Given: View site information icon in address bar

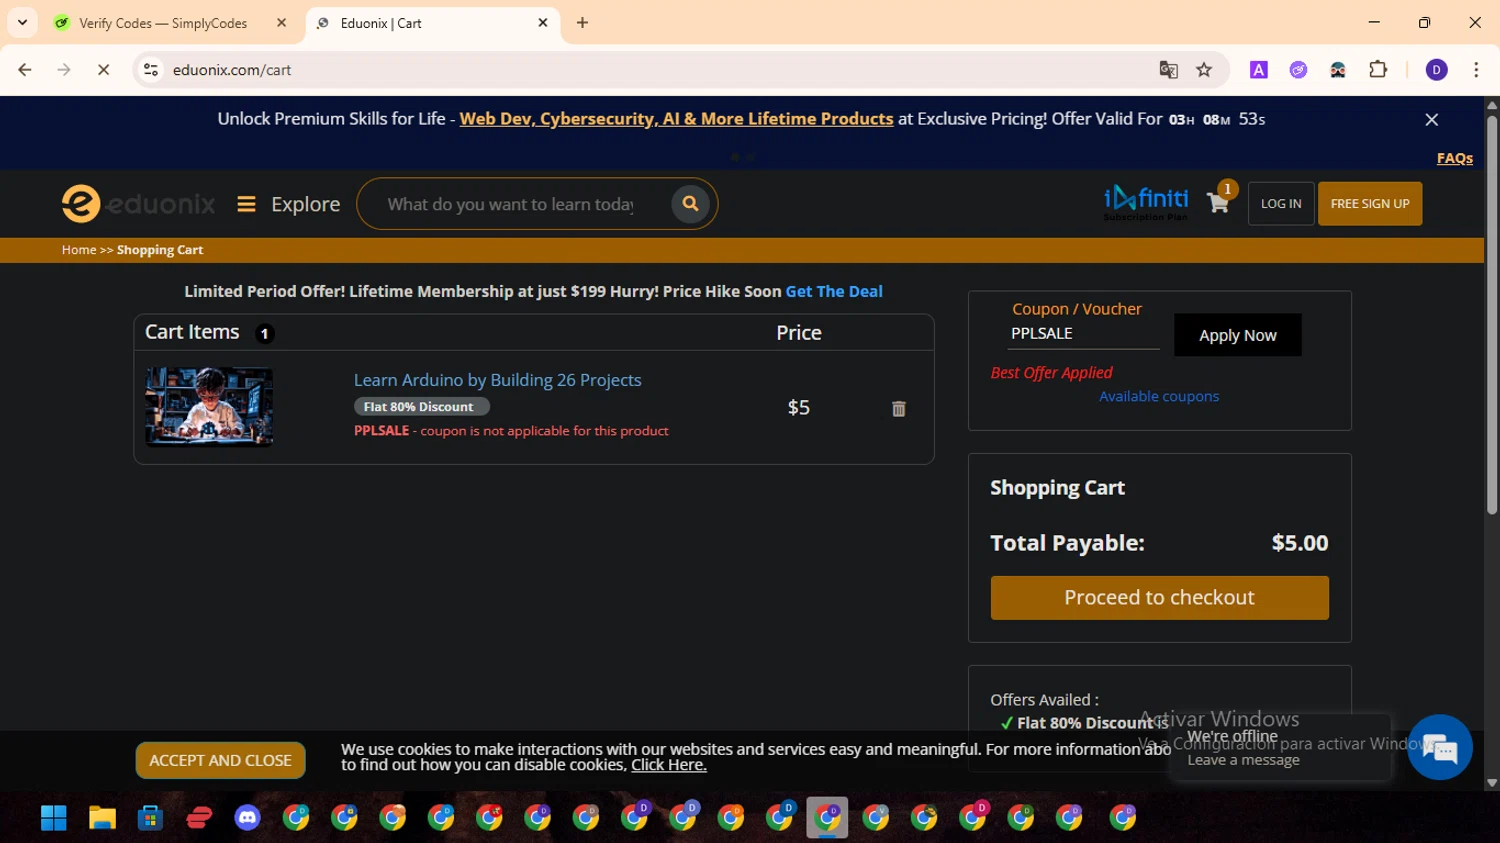Looking at the screenshot, I should [x=151, y=70].
